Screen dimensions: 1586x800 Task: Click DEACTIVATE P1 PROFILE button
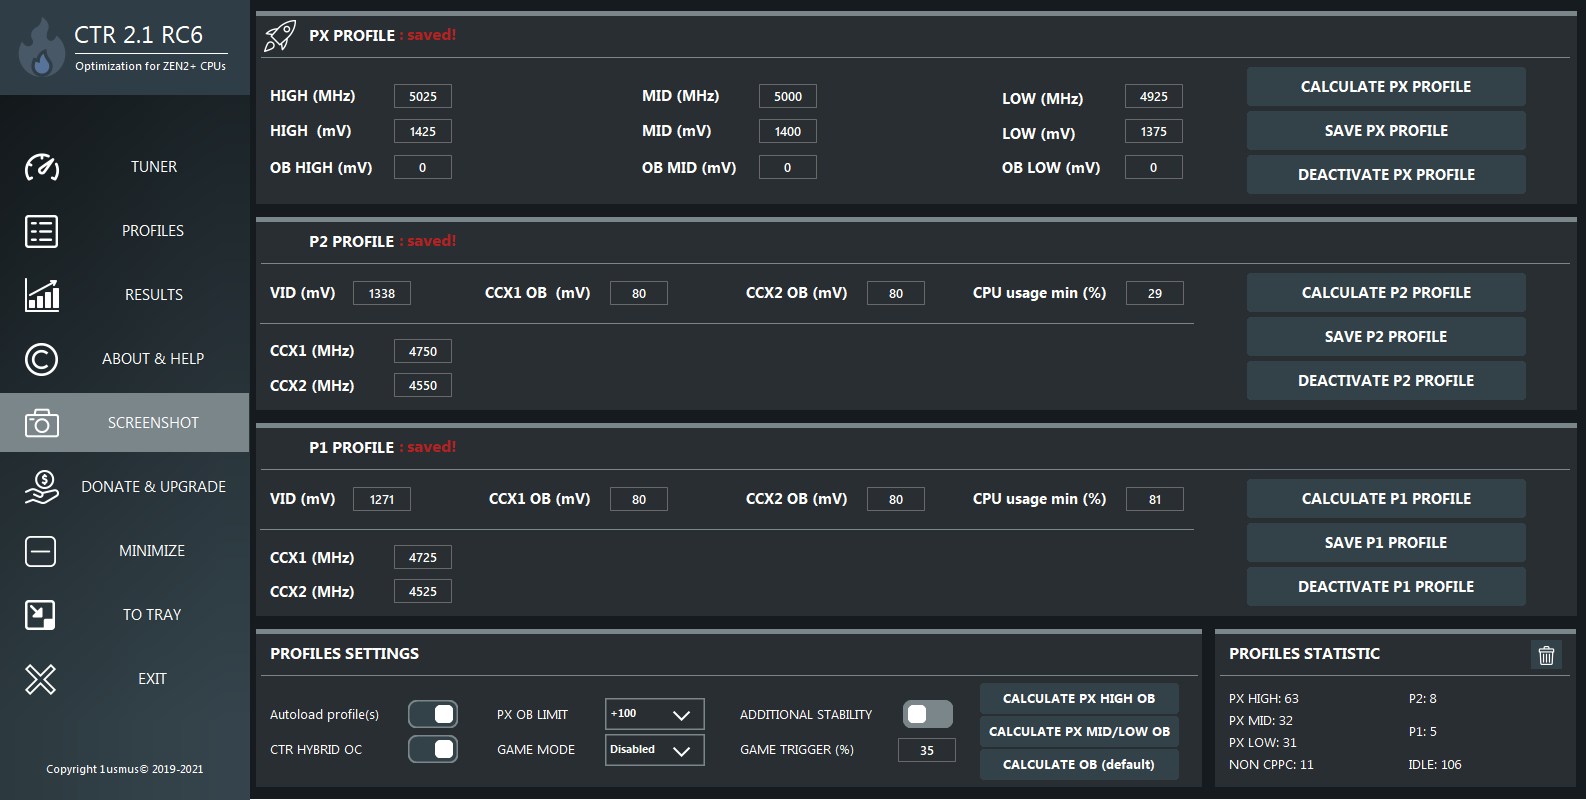click(x=1386, y=587)
